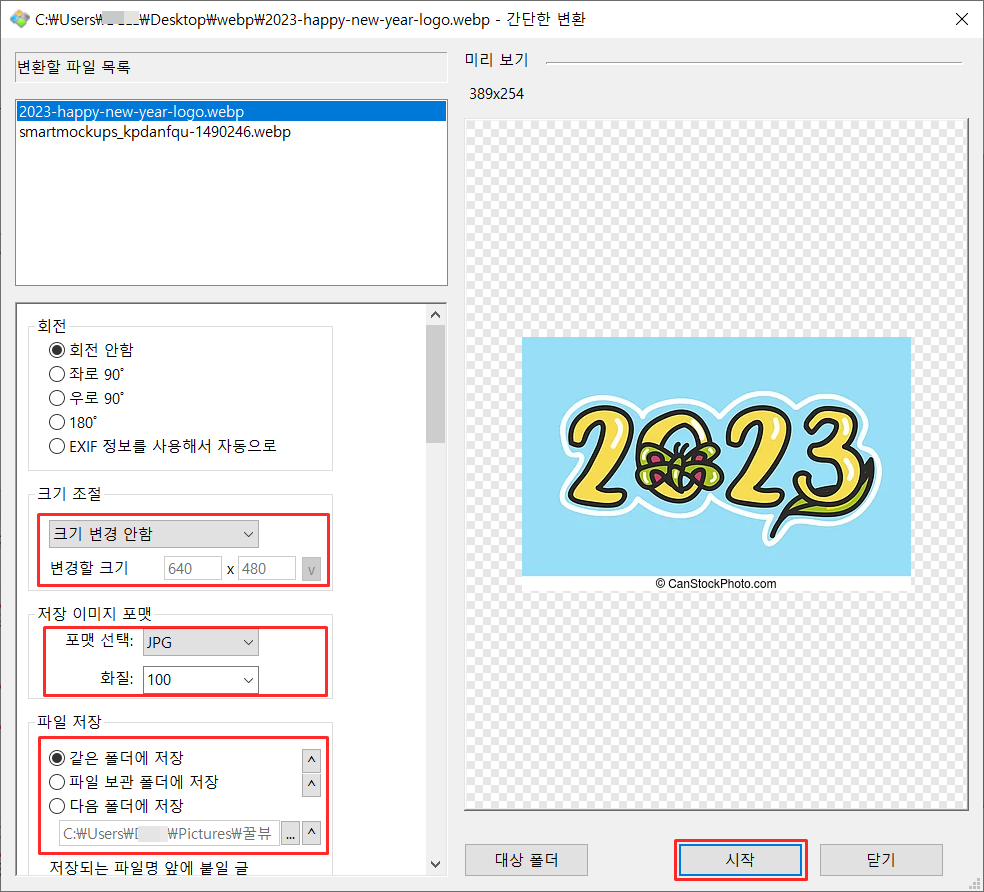The image size is (984, 892).
Task: Open the 대상 폴더 button
Action: (527, 860)
